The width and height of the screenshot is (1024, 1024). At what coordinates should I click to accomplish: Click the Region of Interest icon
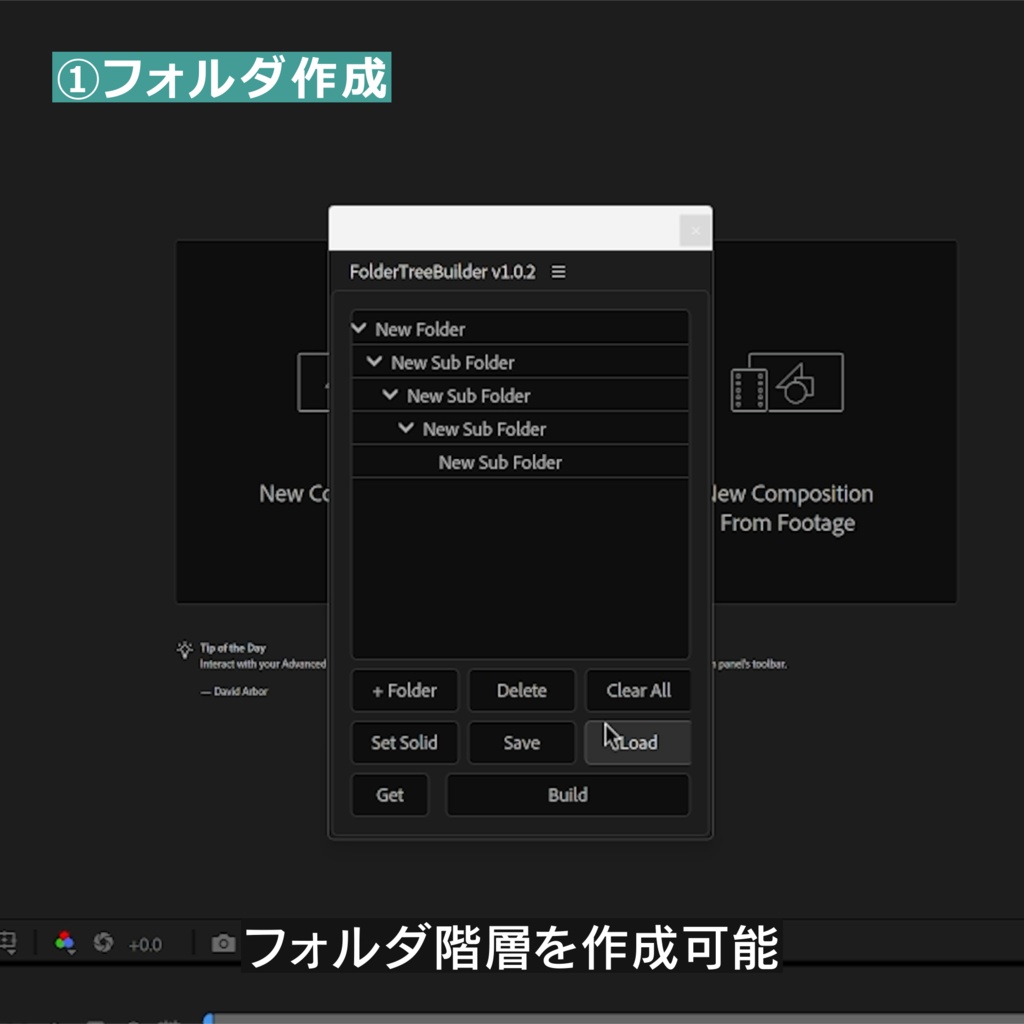click(x=9, y=942)
